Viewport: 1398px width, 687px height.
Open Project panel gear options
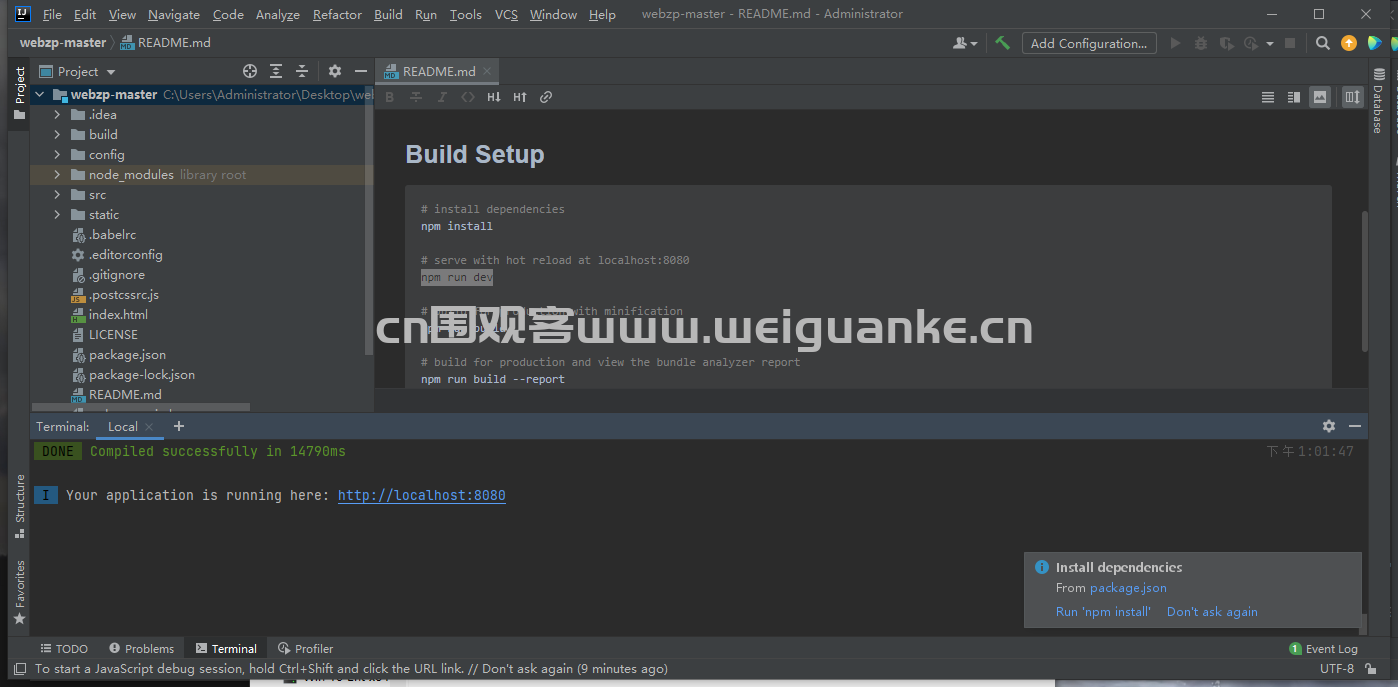click(335, 71)
